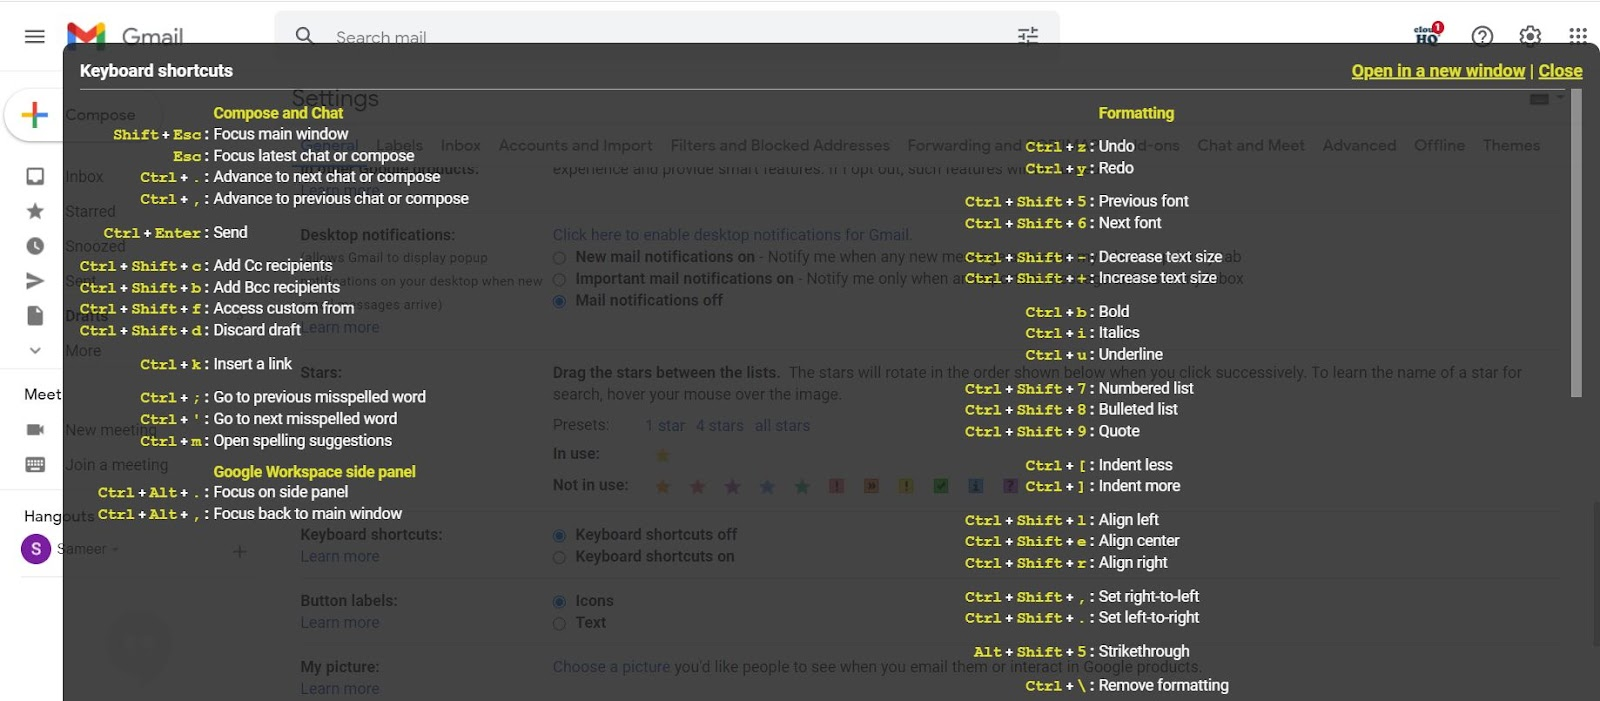Viewport: 1600px width, 701px height.
Task: Click the Compose and Chat heading
Action: coord(278,114)
